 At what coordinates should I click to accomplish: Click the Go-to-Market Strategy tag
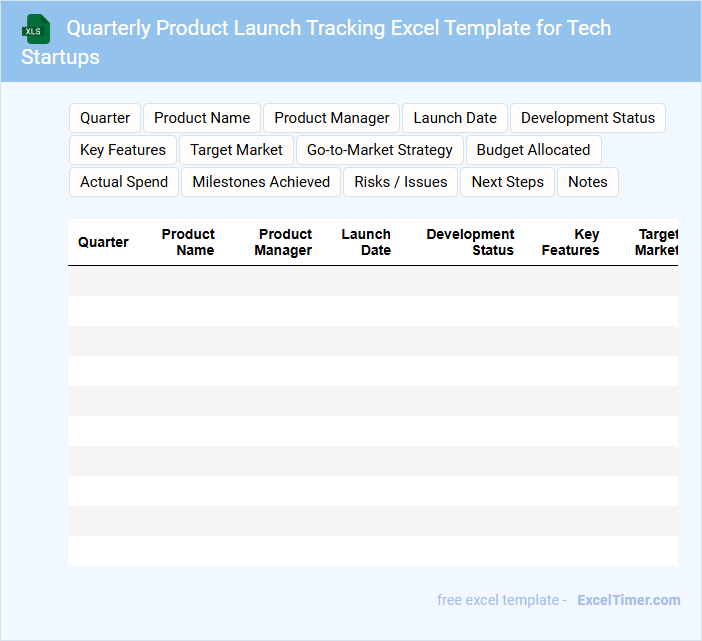point(380,150)
